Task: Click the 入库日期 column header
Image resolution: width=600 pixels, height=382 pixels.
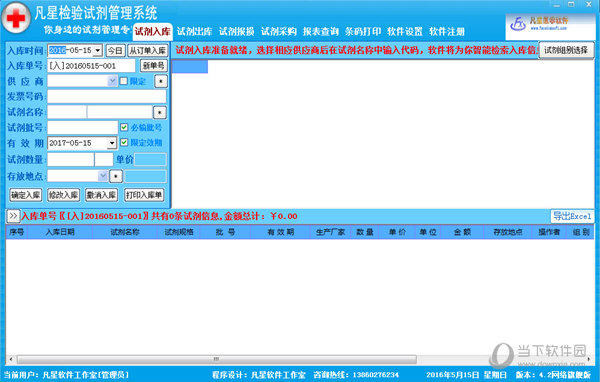Action: [60, 232]
